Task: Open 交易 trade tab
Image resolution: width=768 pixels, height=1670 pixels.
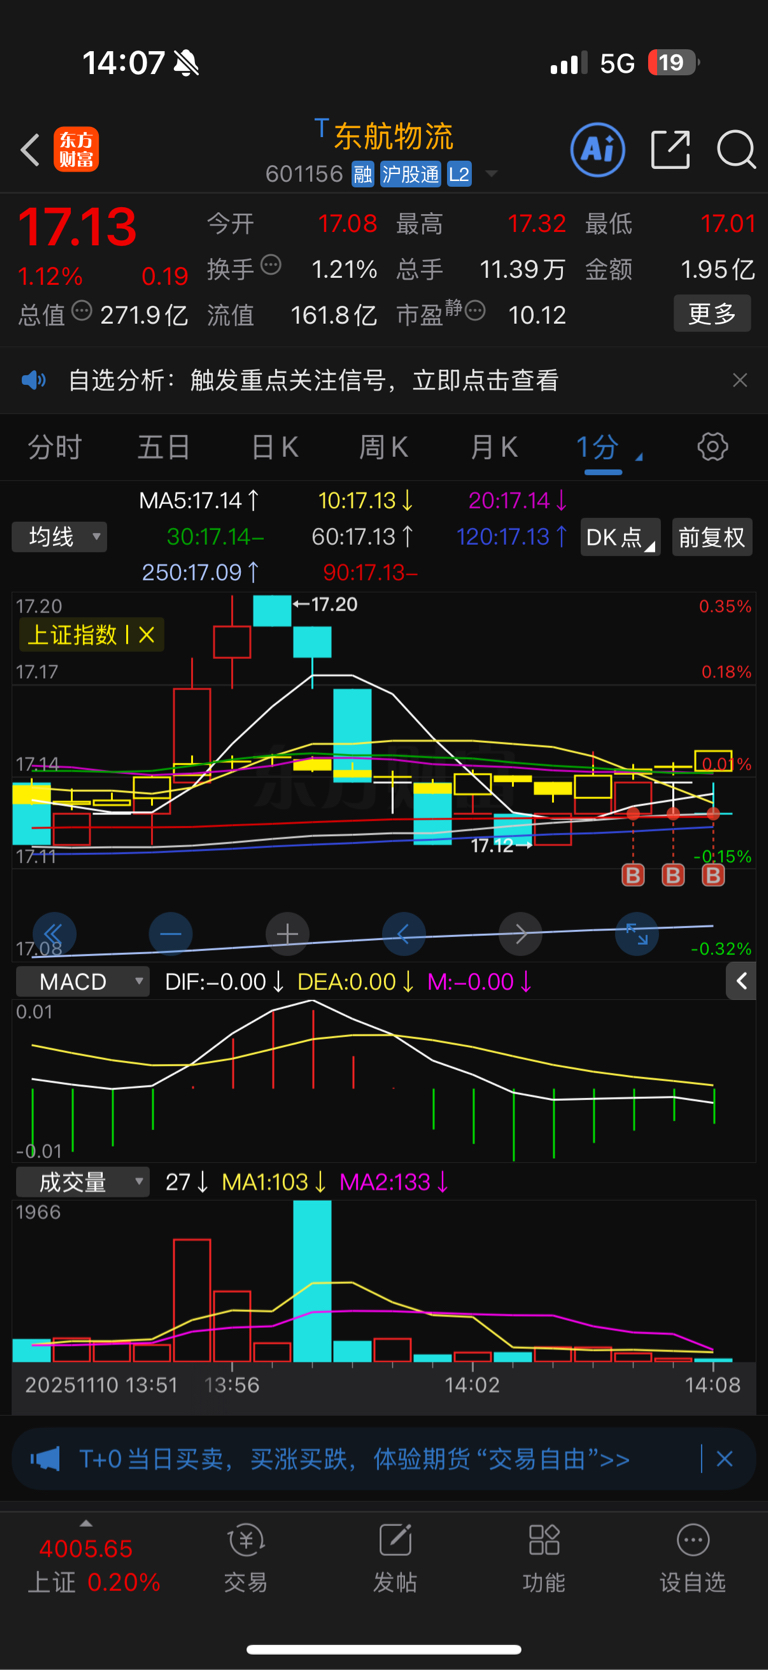Action: pos(245,1560)
